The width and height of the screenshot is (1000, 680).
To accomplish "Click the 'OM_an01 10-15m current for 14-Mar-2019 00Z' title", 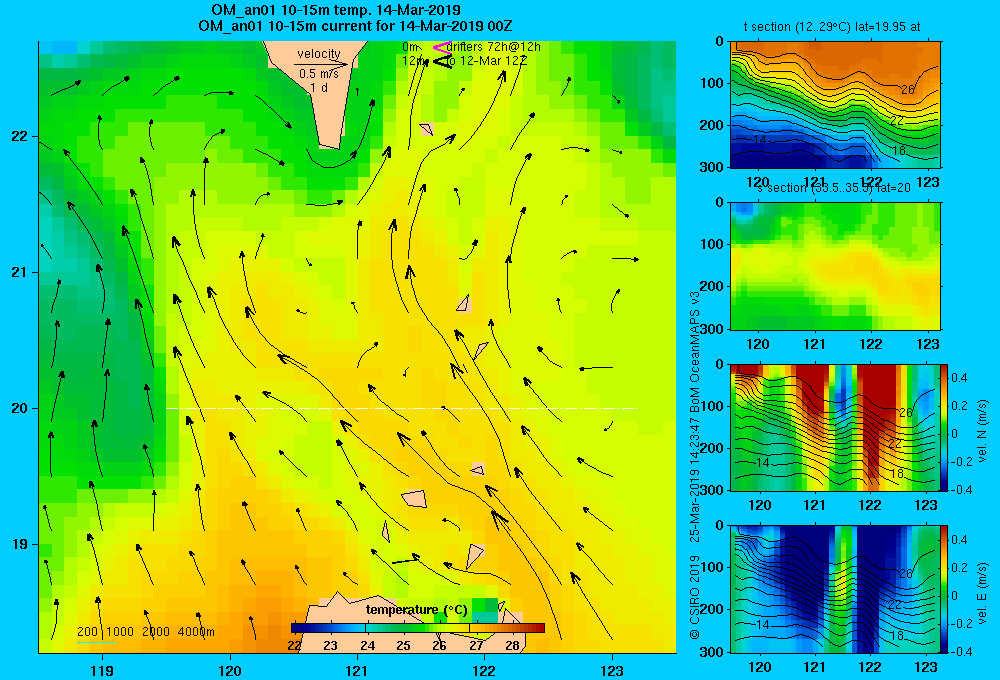I will [355, 26].
